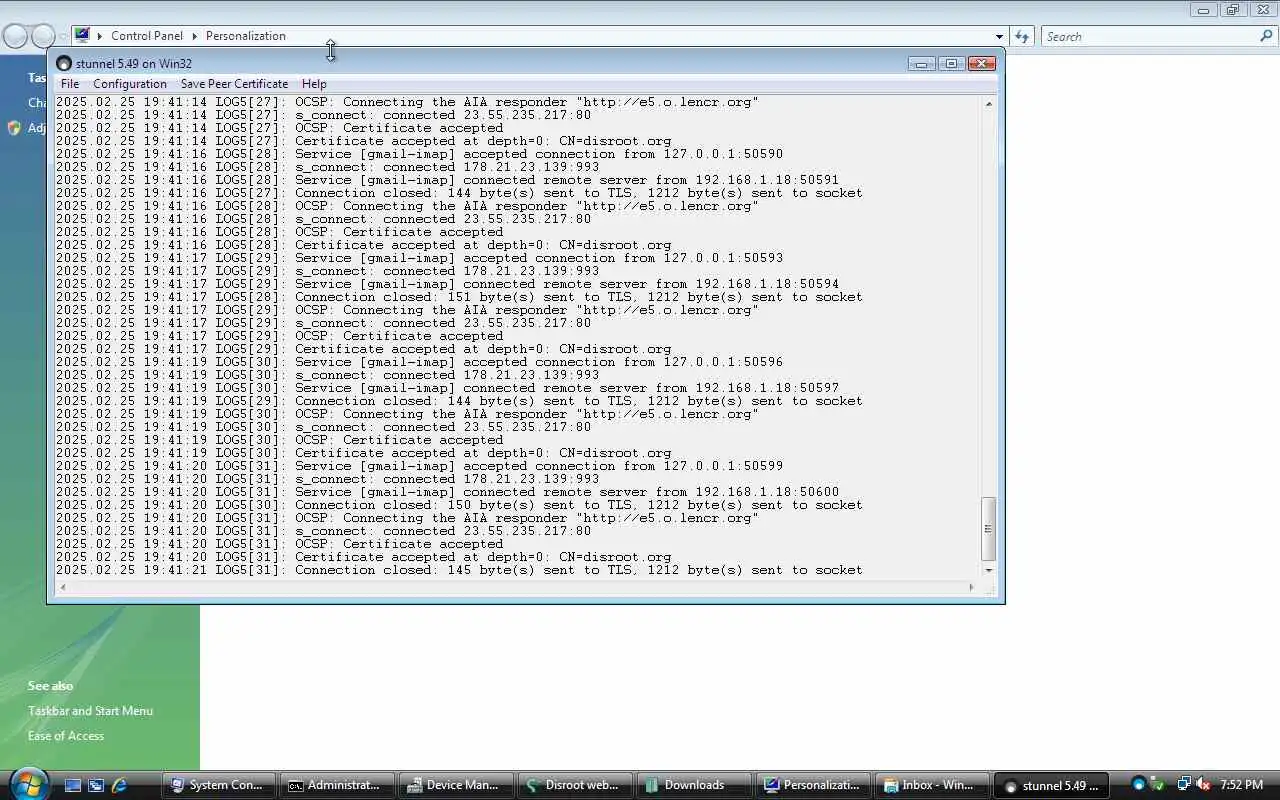1280x800 pixels.
Task: Click log line accepted connection from 127.0.0.1:50593
Action: pyautogui.click(x=419, y=258)
